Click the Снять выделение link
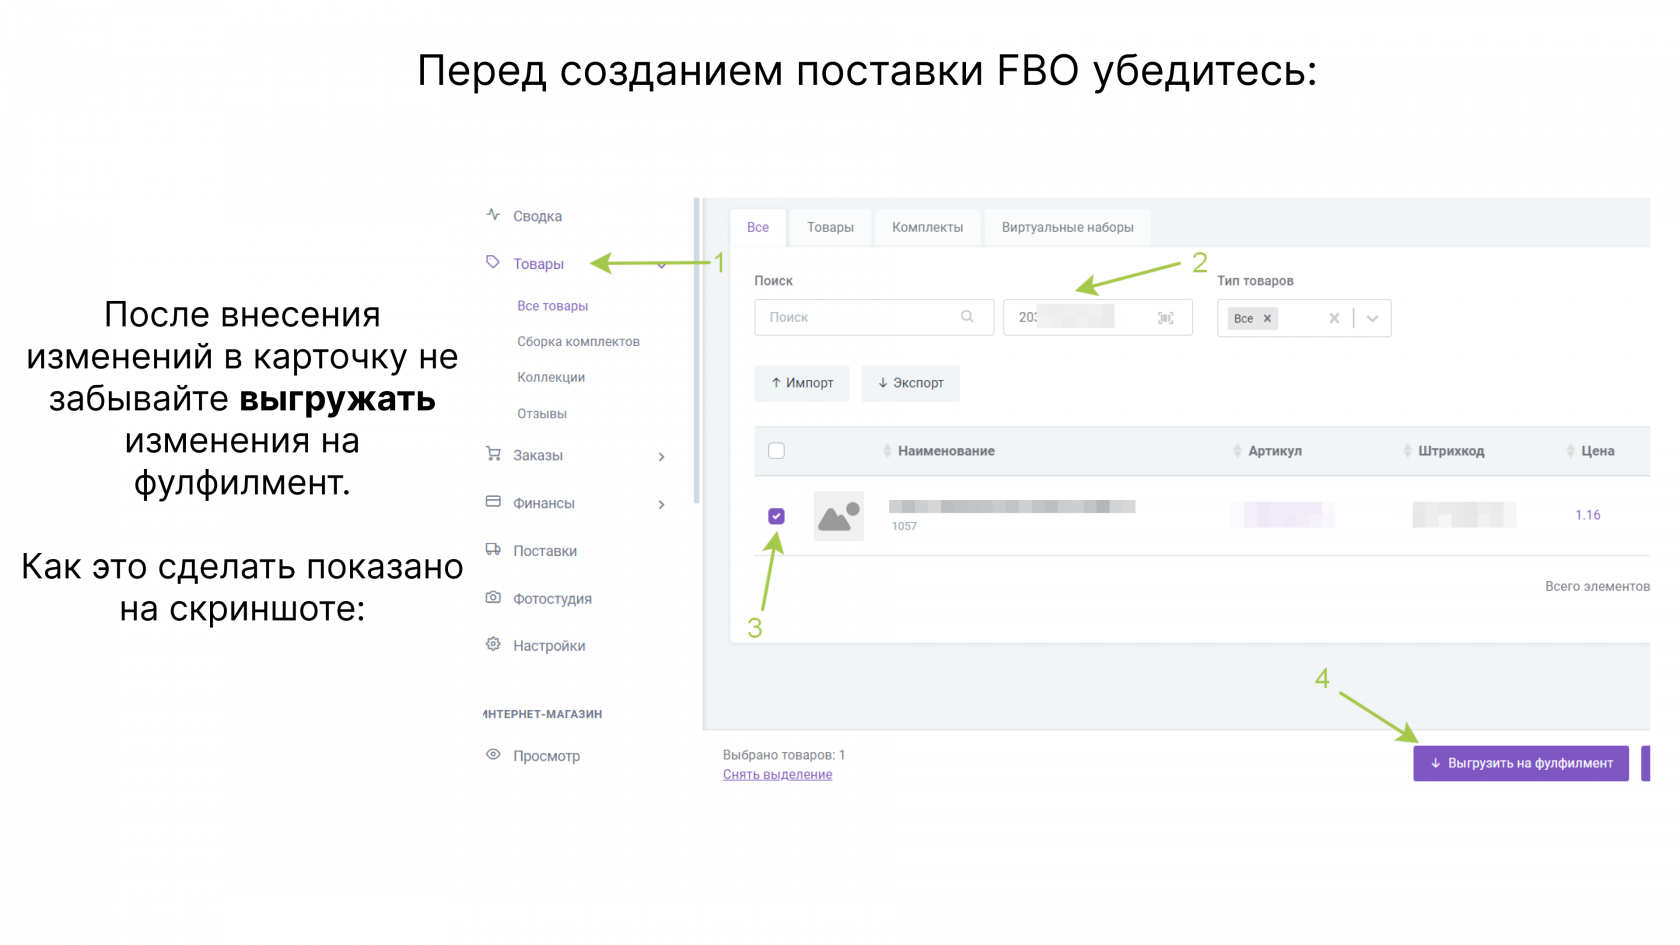Screen dimensions: 1680x945 pos(777,775)
